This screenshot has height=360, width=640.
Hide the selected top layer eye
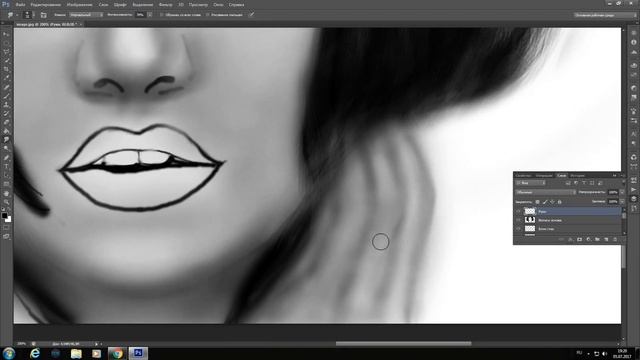(518, 211)
